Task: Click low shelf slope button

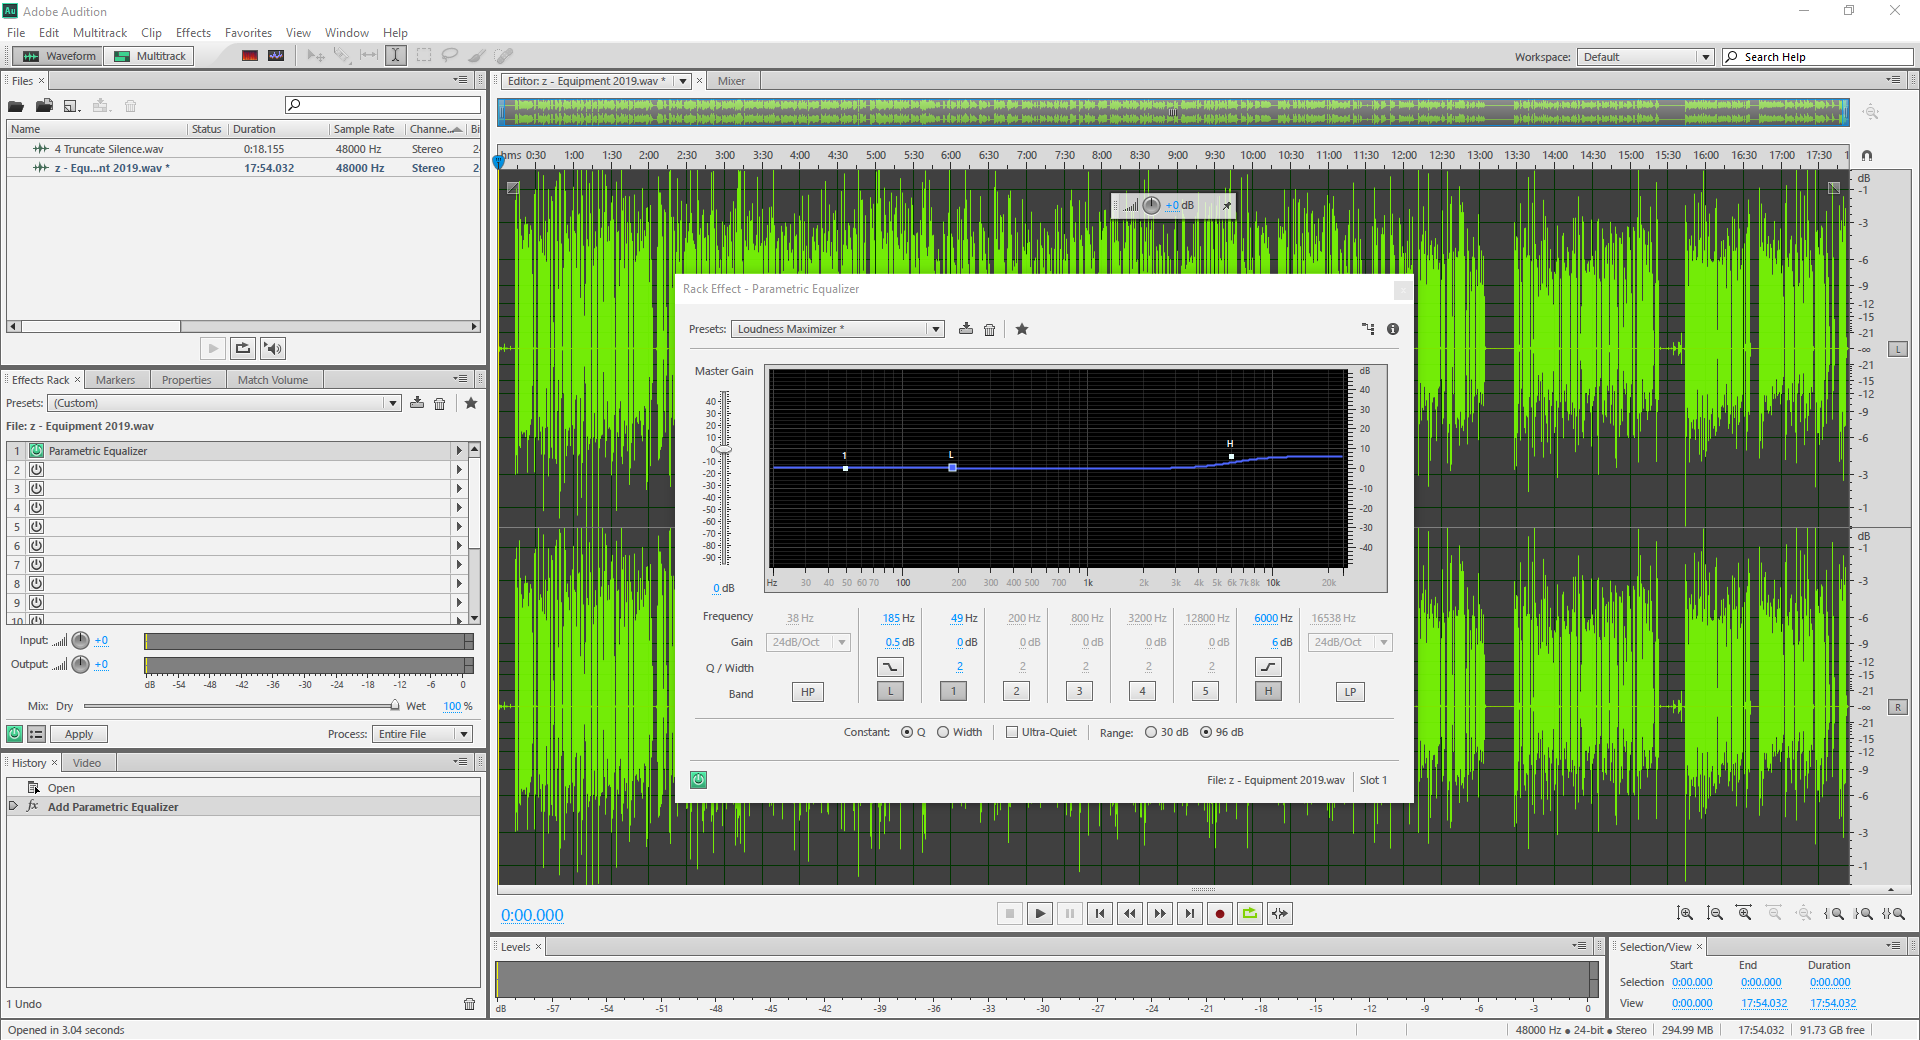Action: pos(890,667)
